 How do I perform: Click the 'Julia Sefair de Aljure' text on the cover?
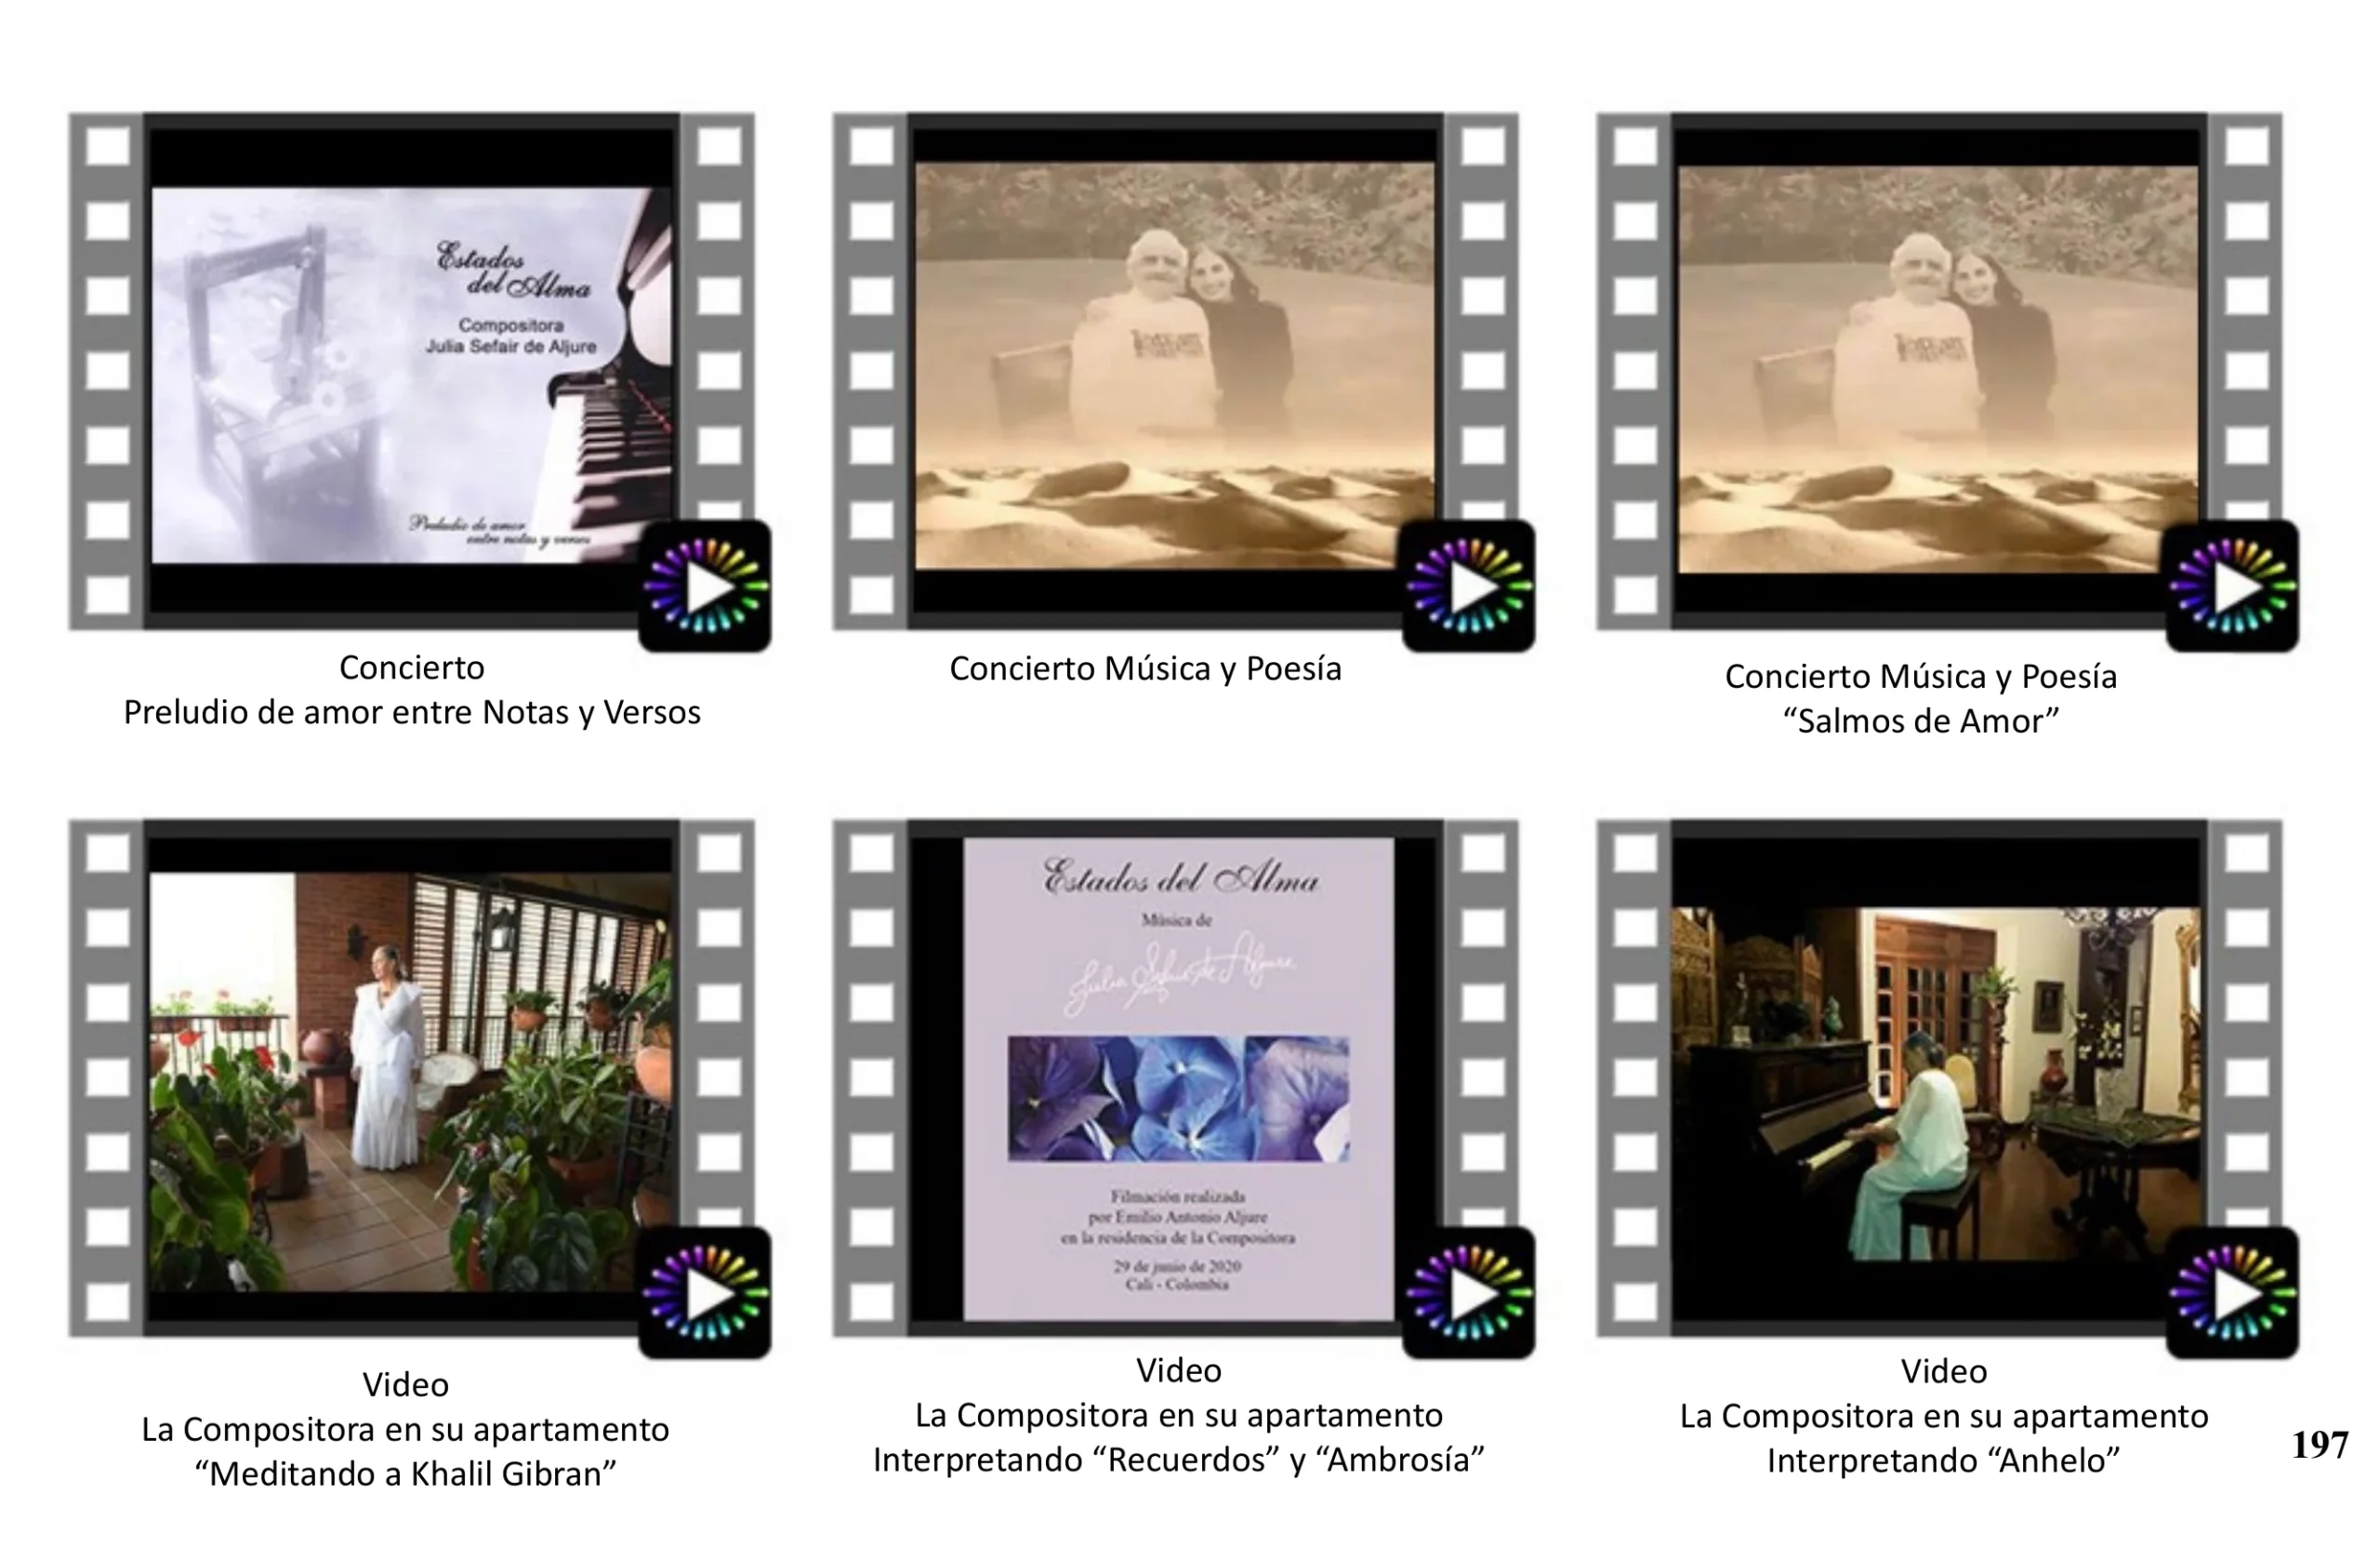coord(510,346)
